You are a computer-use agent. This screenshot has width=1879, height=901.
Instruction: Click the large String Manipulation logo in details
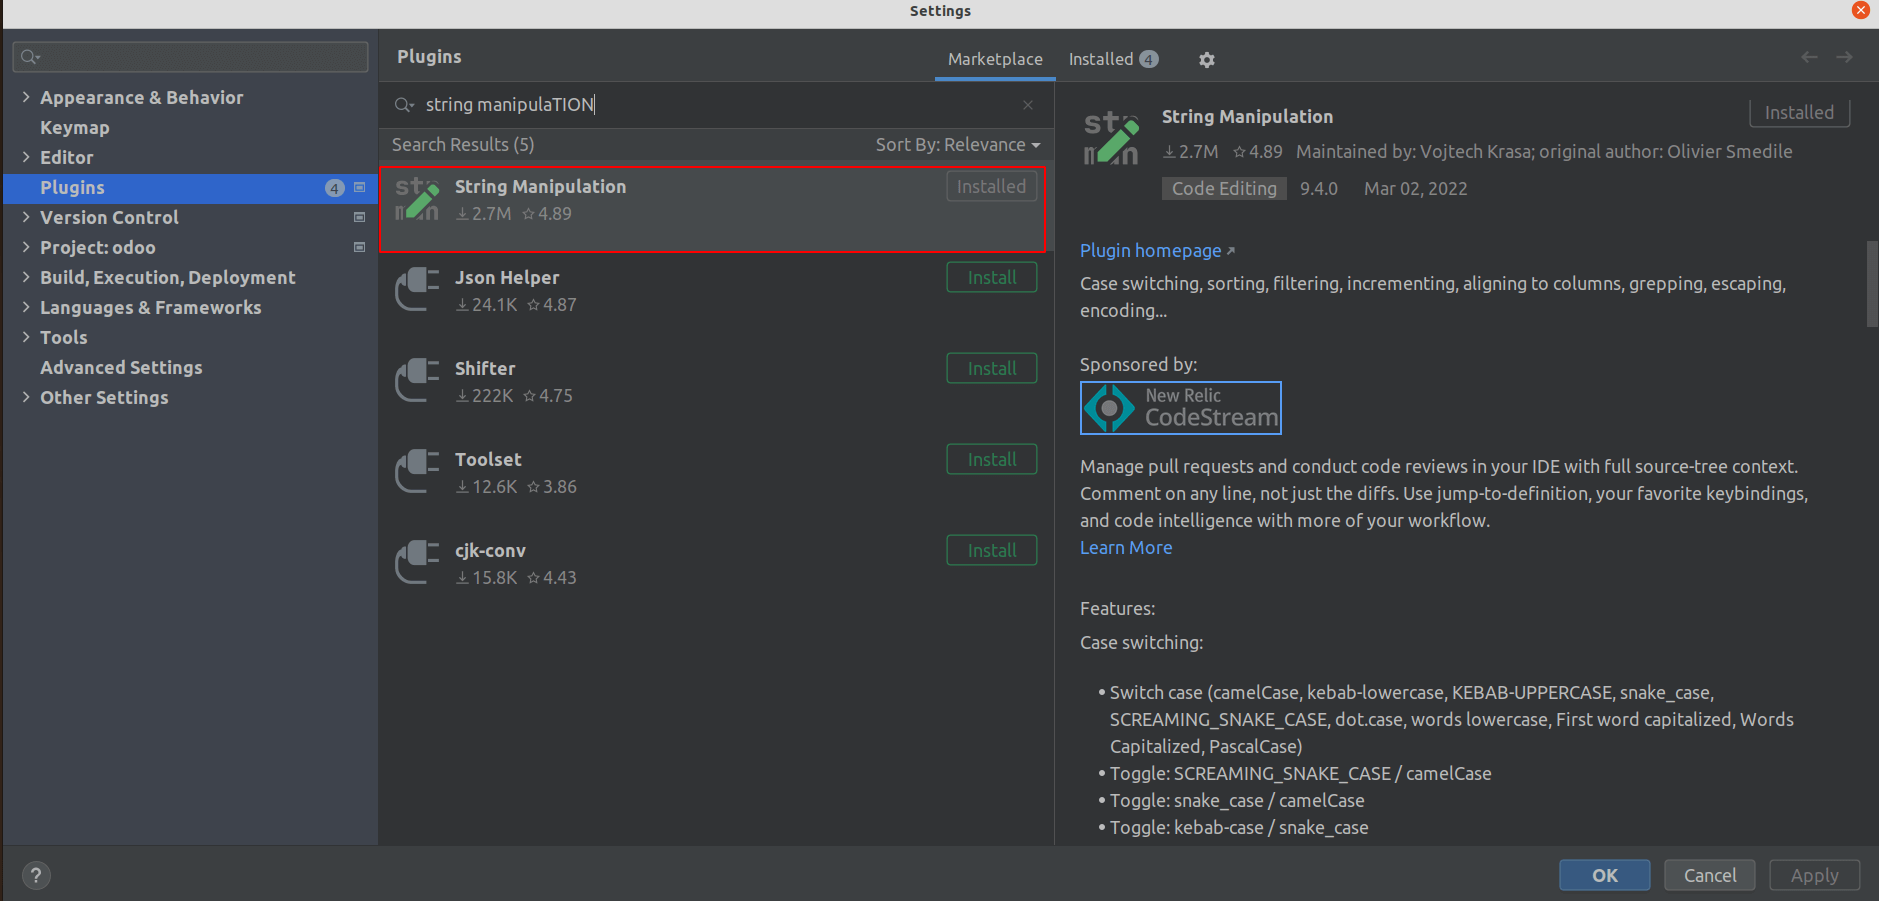(x=1112, y=139)
